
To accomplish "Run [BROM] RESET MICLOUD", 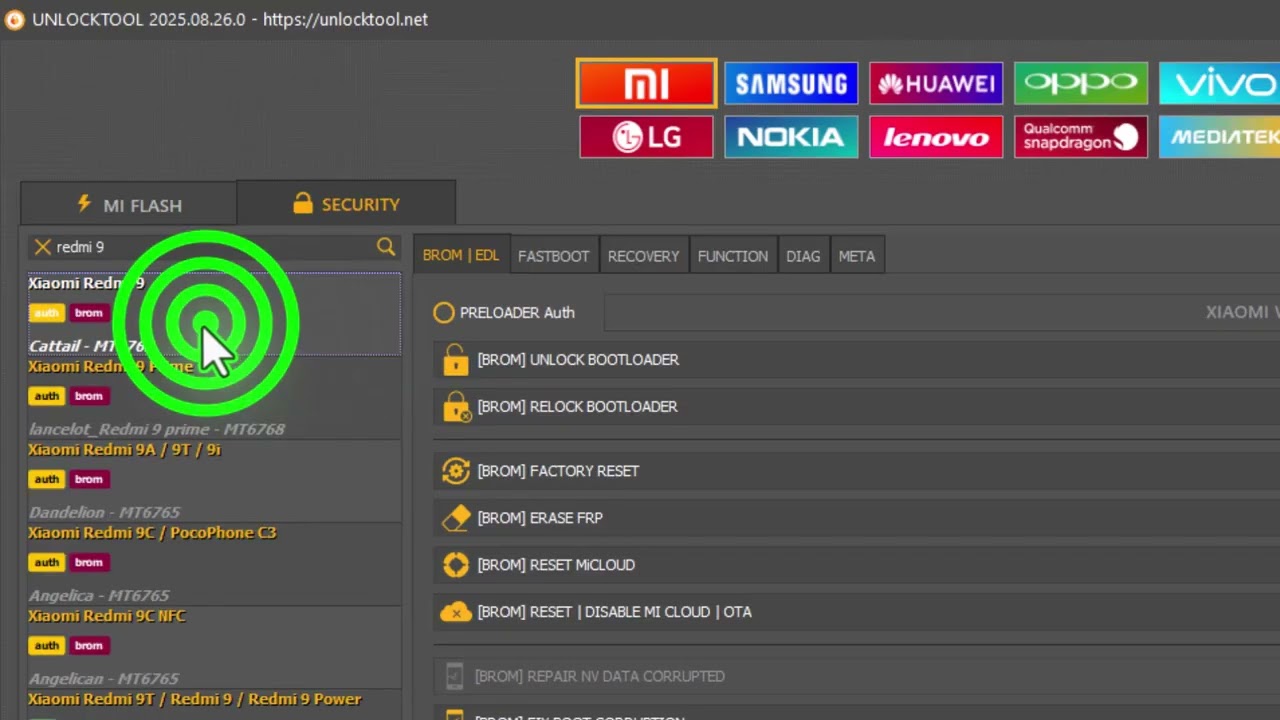I will pyautogui.click(x=856, y=565).
